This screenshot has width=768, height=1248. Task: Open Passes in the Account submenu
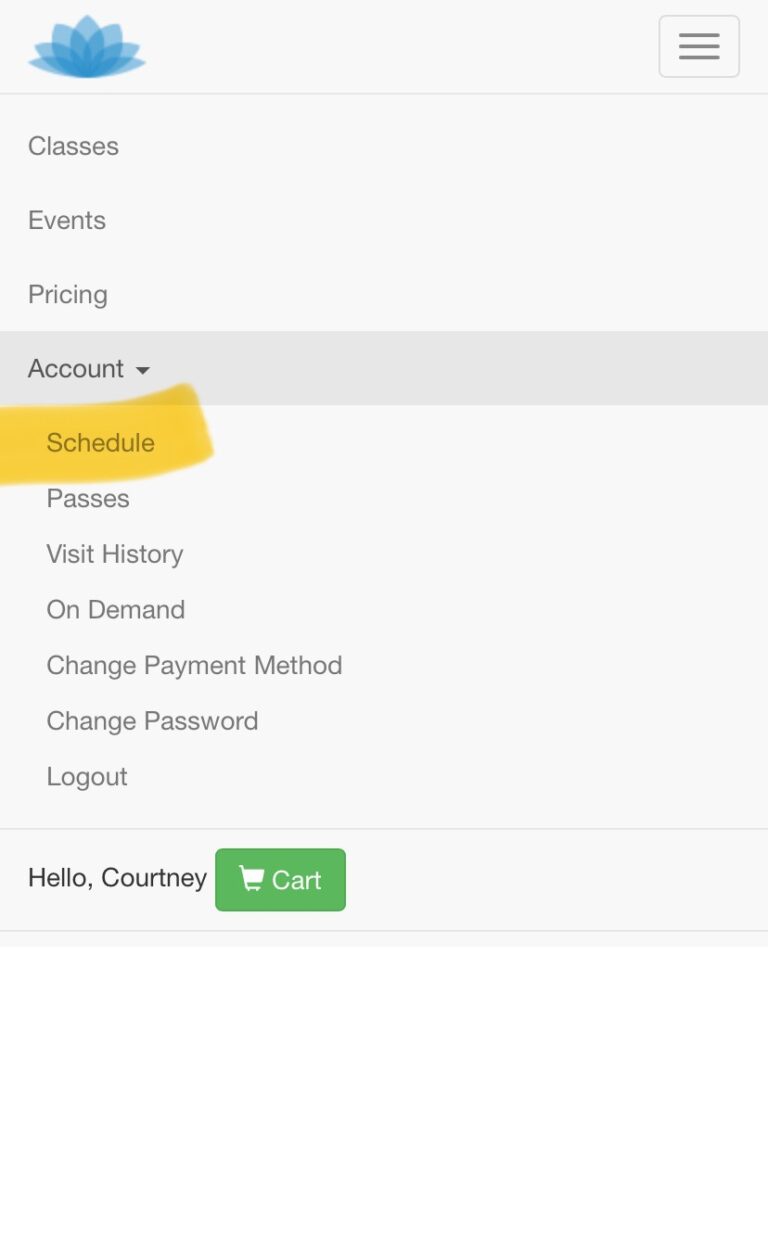(88, 498)
